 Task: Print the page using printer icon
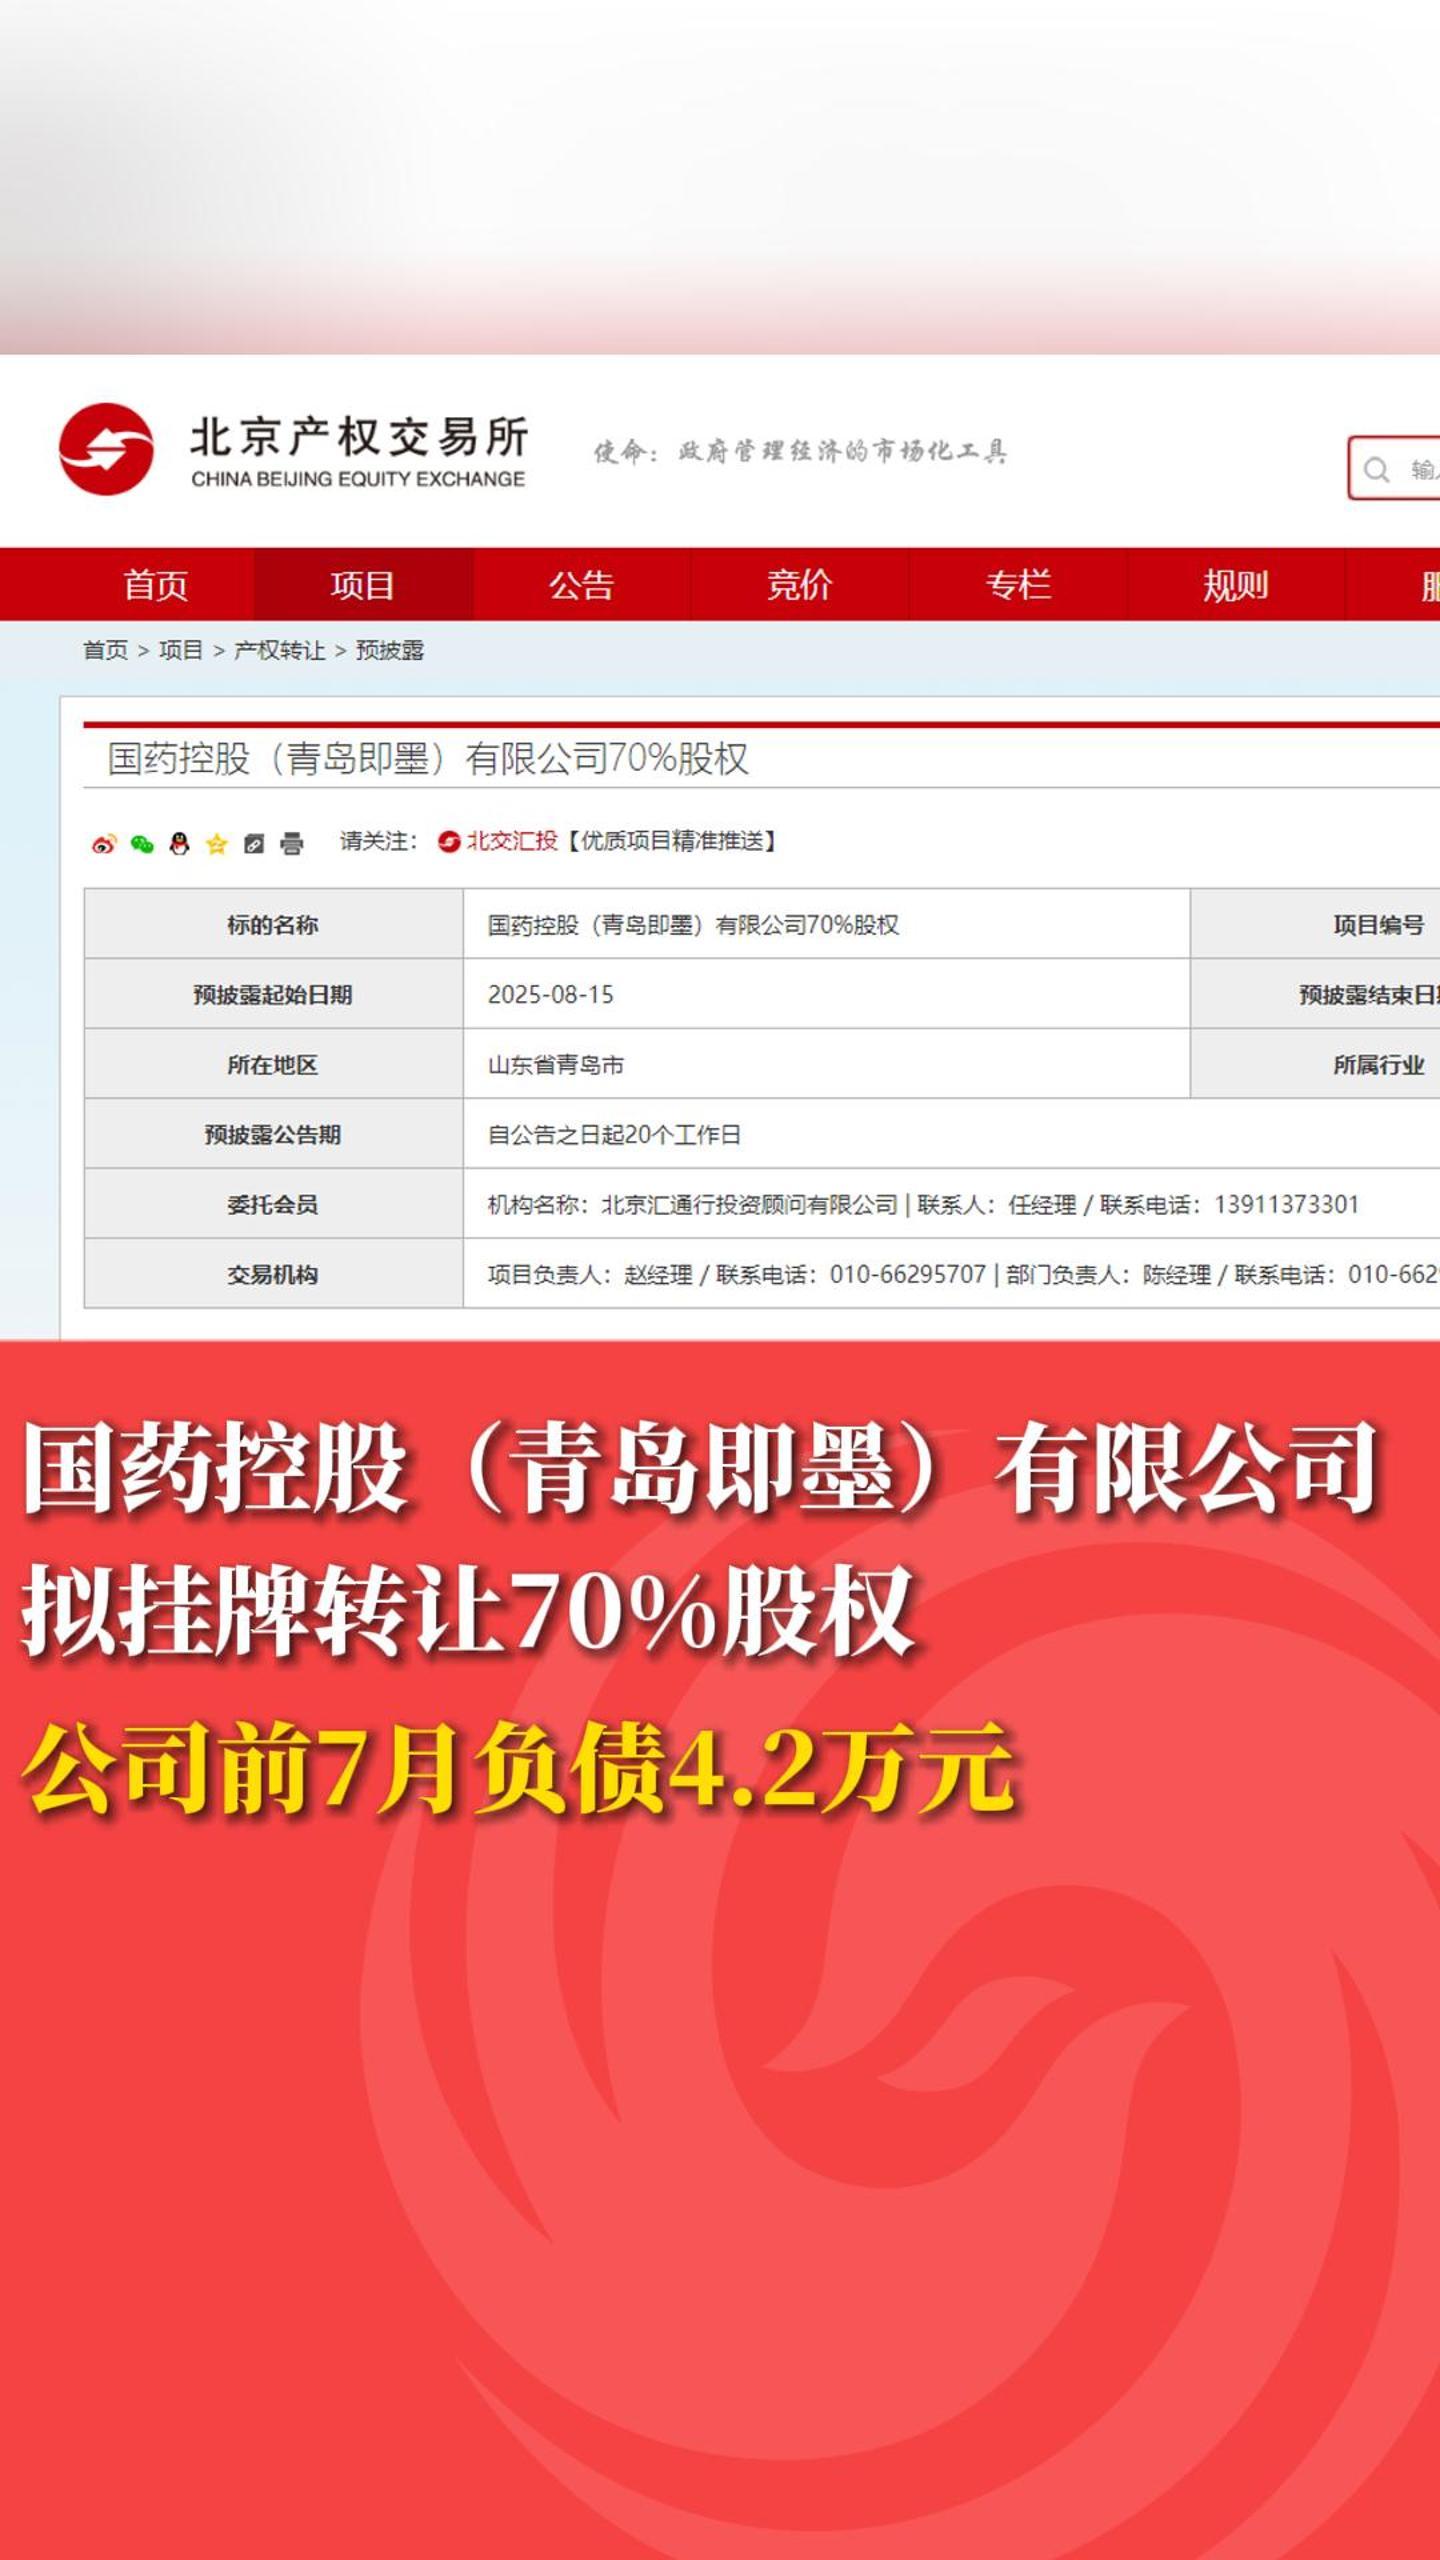[291, 844]
